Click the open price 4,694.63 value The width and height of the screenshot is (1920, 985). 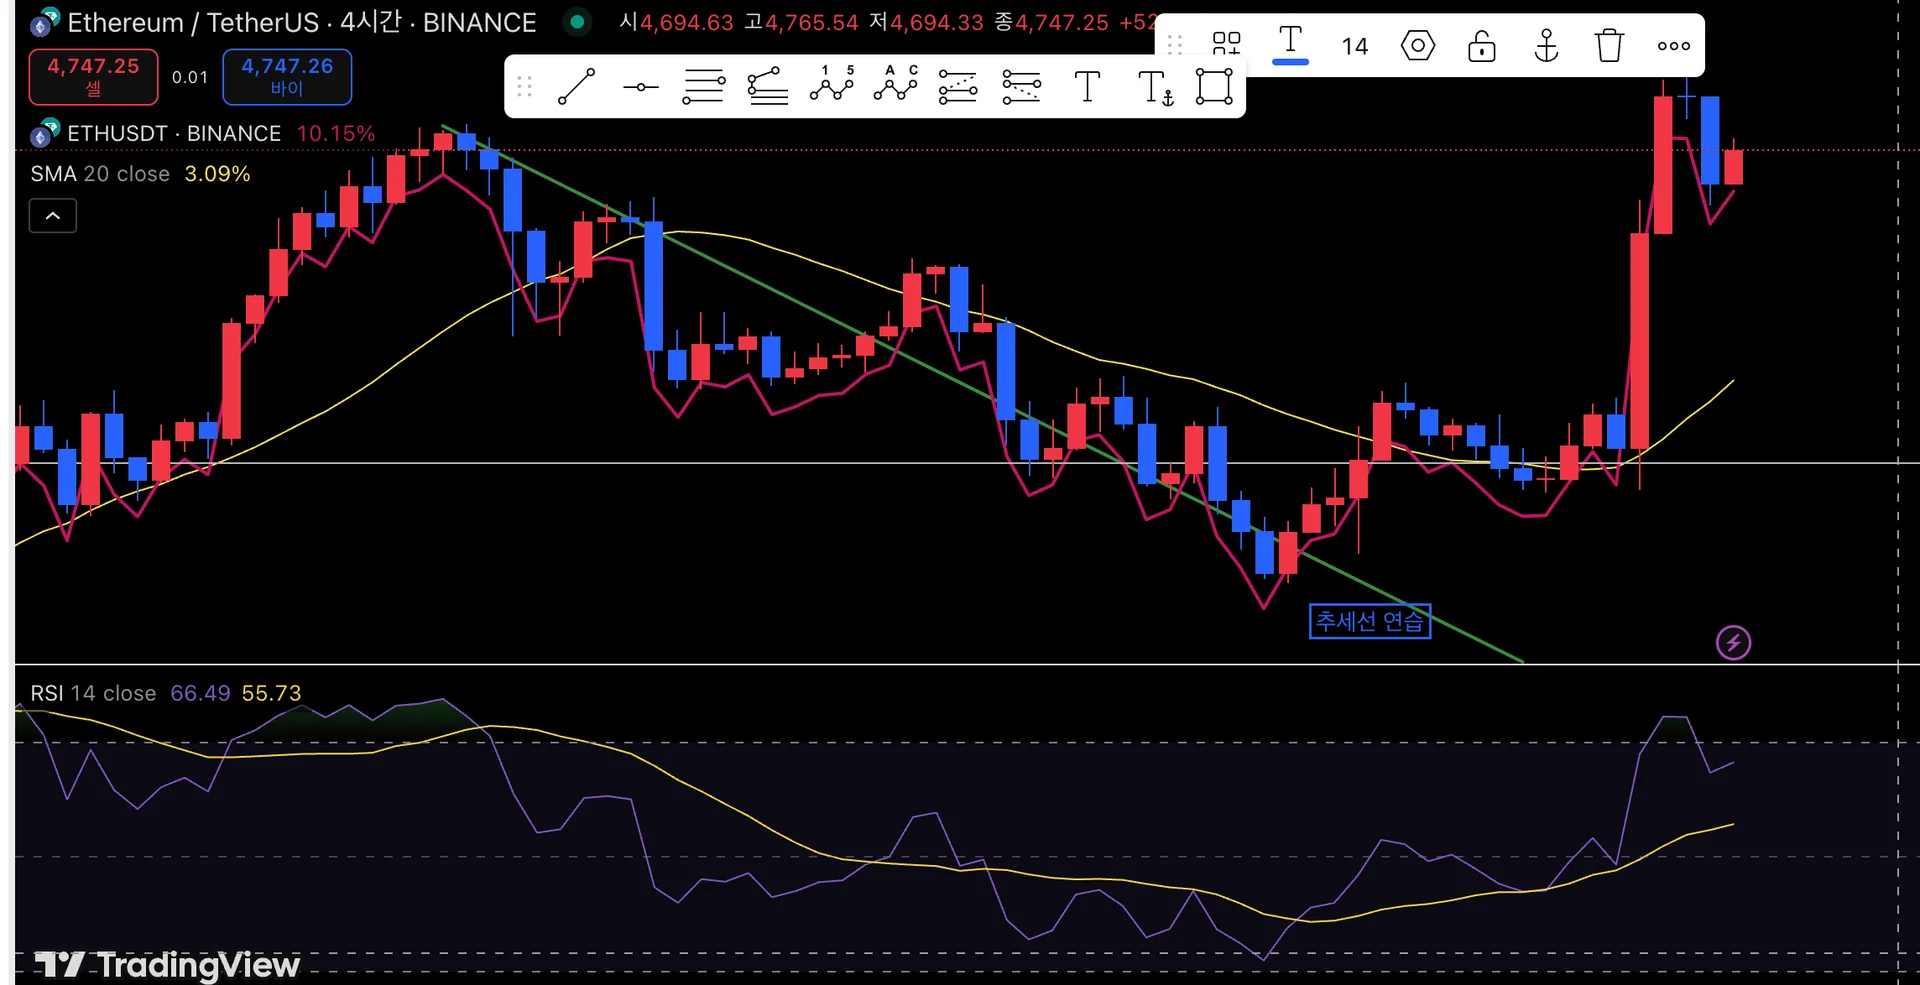click(x=686, y=22)
